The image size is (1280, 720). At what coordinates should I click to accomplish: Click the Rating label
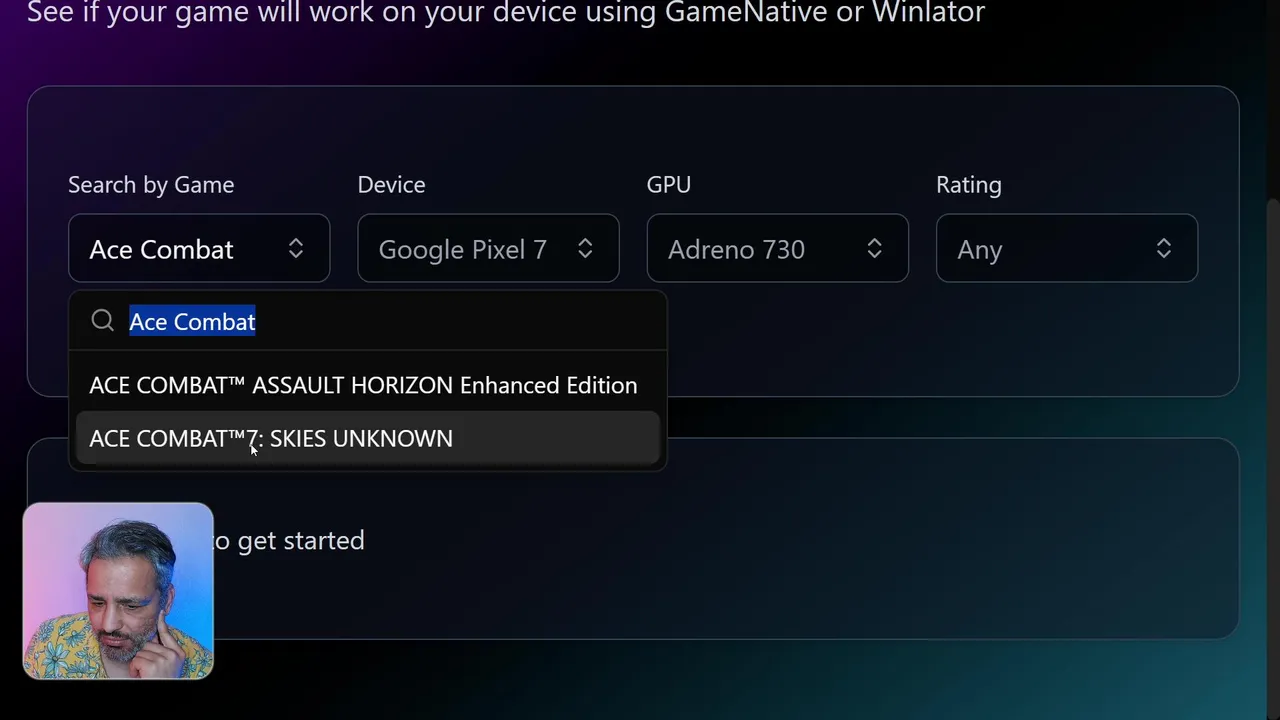pos(969,185)
